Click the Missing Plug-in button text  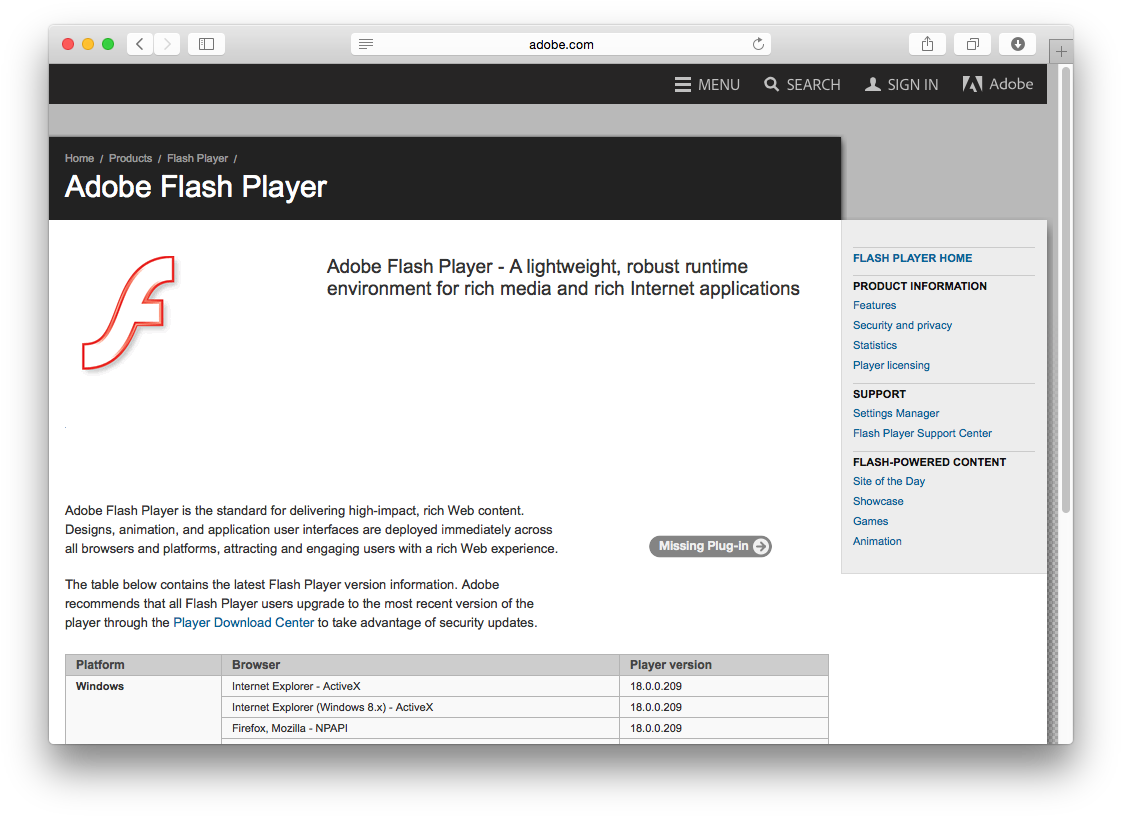(703, 546)
